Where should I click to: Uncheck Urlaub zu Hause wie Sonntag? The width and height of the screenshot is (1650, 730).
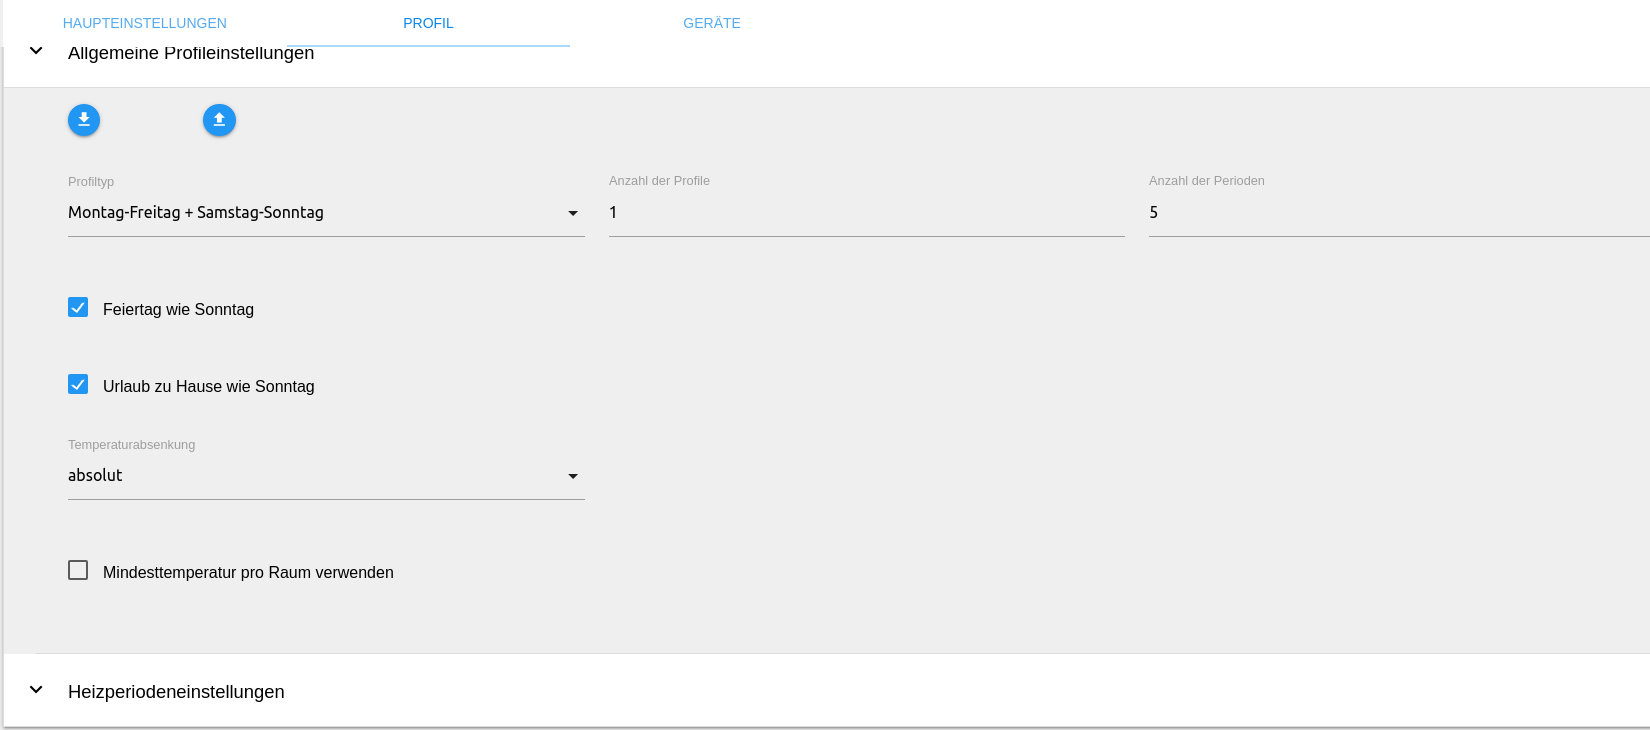(x=78, y=385)
